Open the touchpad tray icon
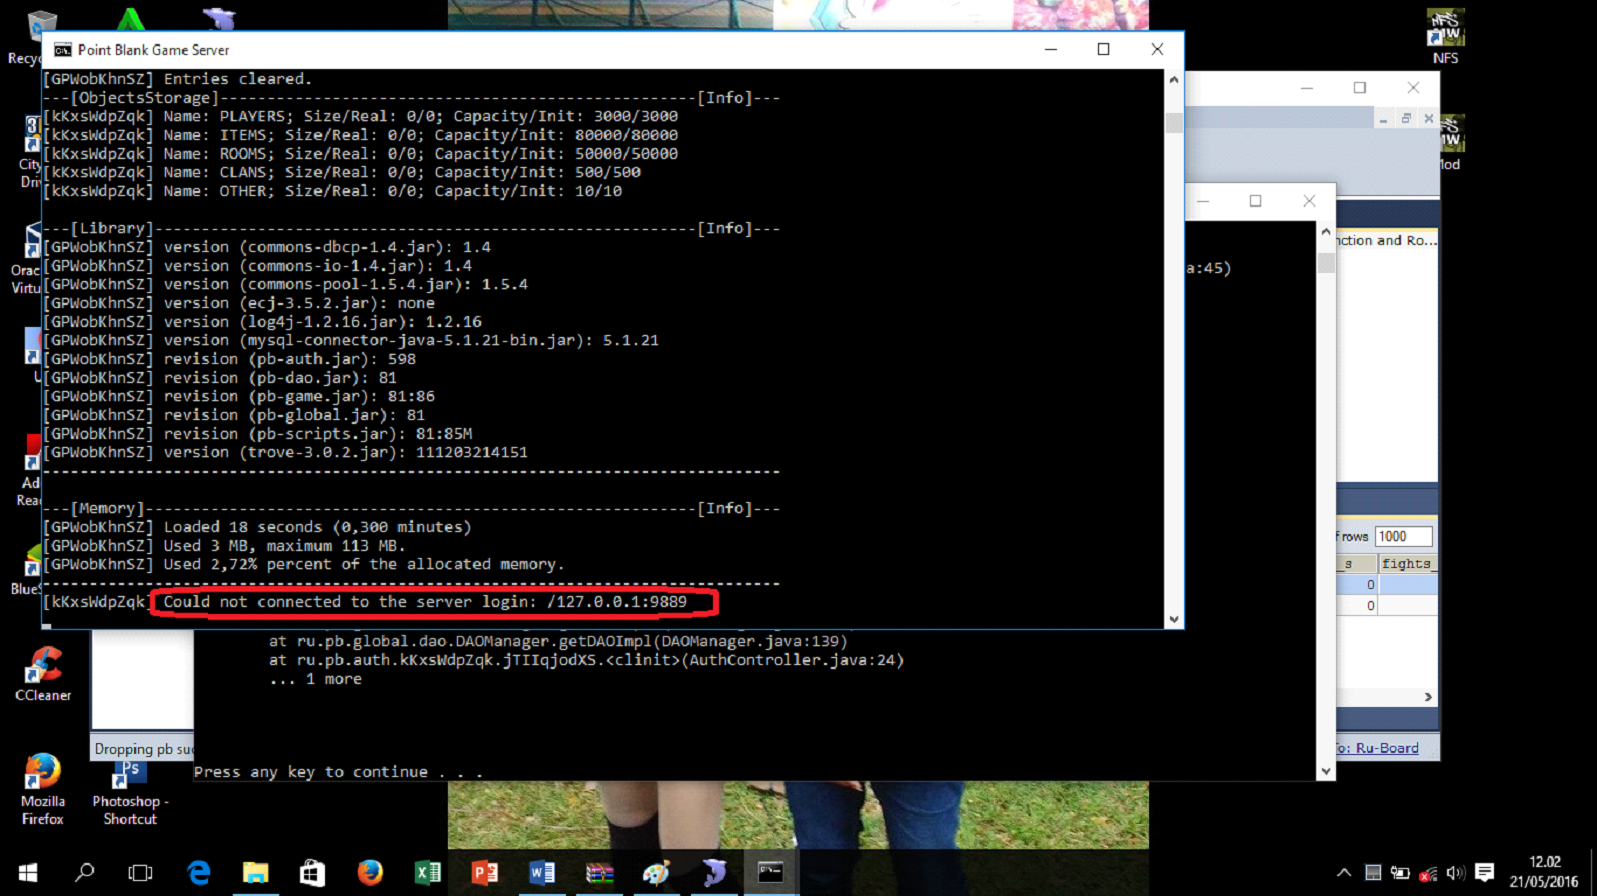Screen dimensions: 1597x896 pyautogui.click(x=1373, y=873)
